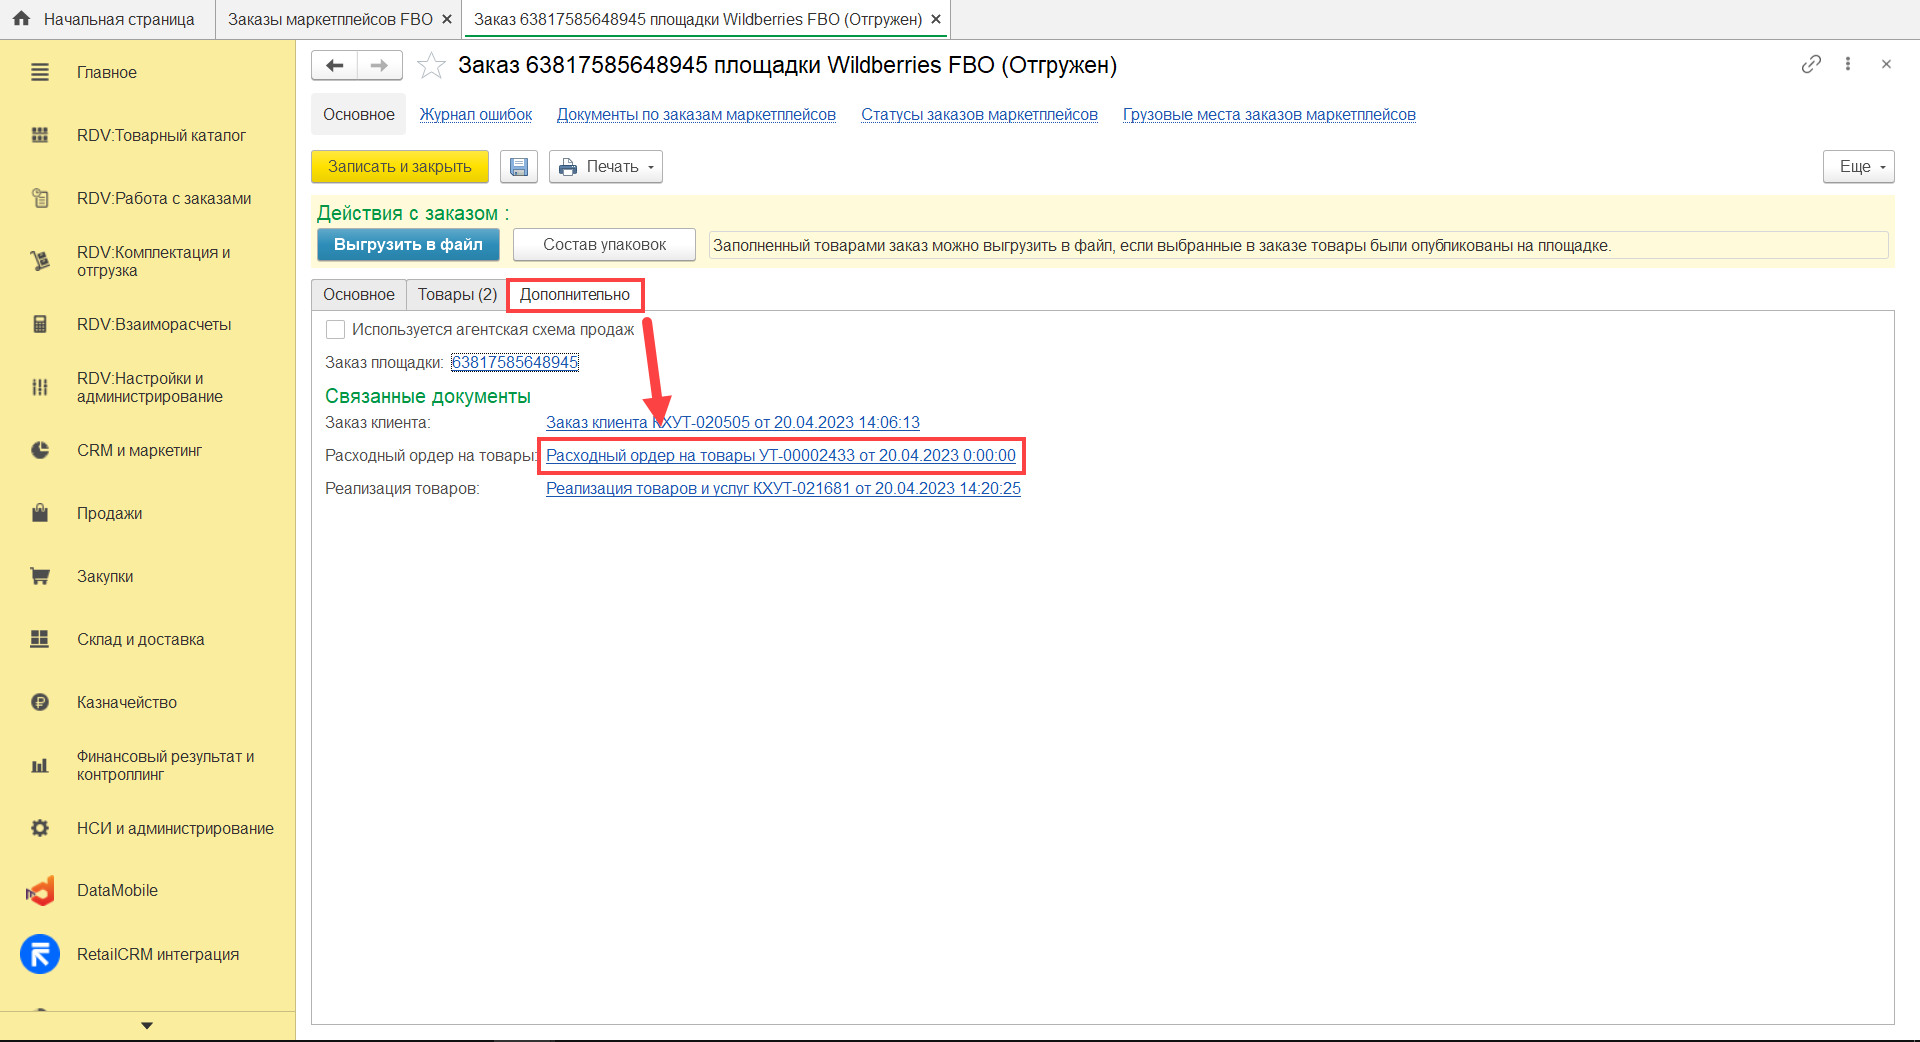Open Журнал ошибок link

[x=476, y=115]
